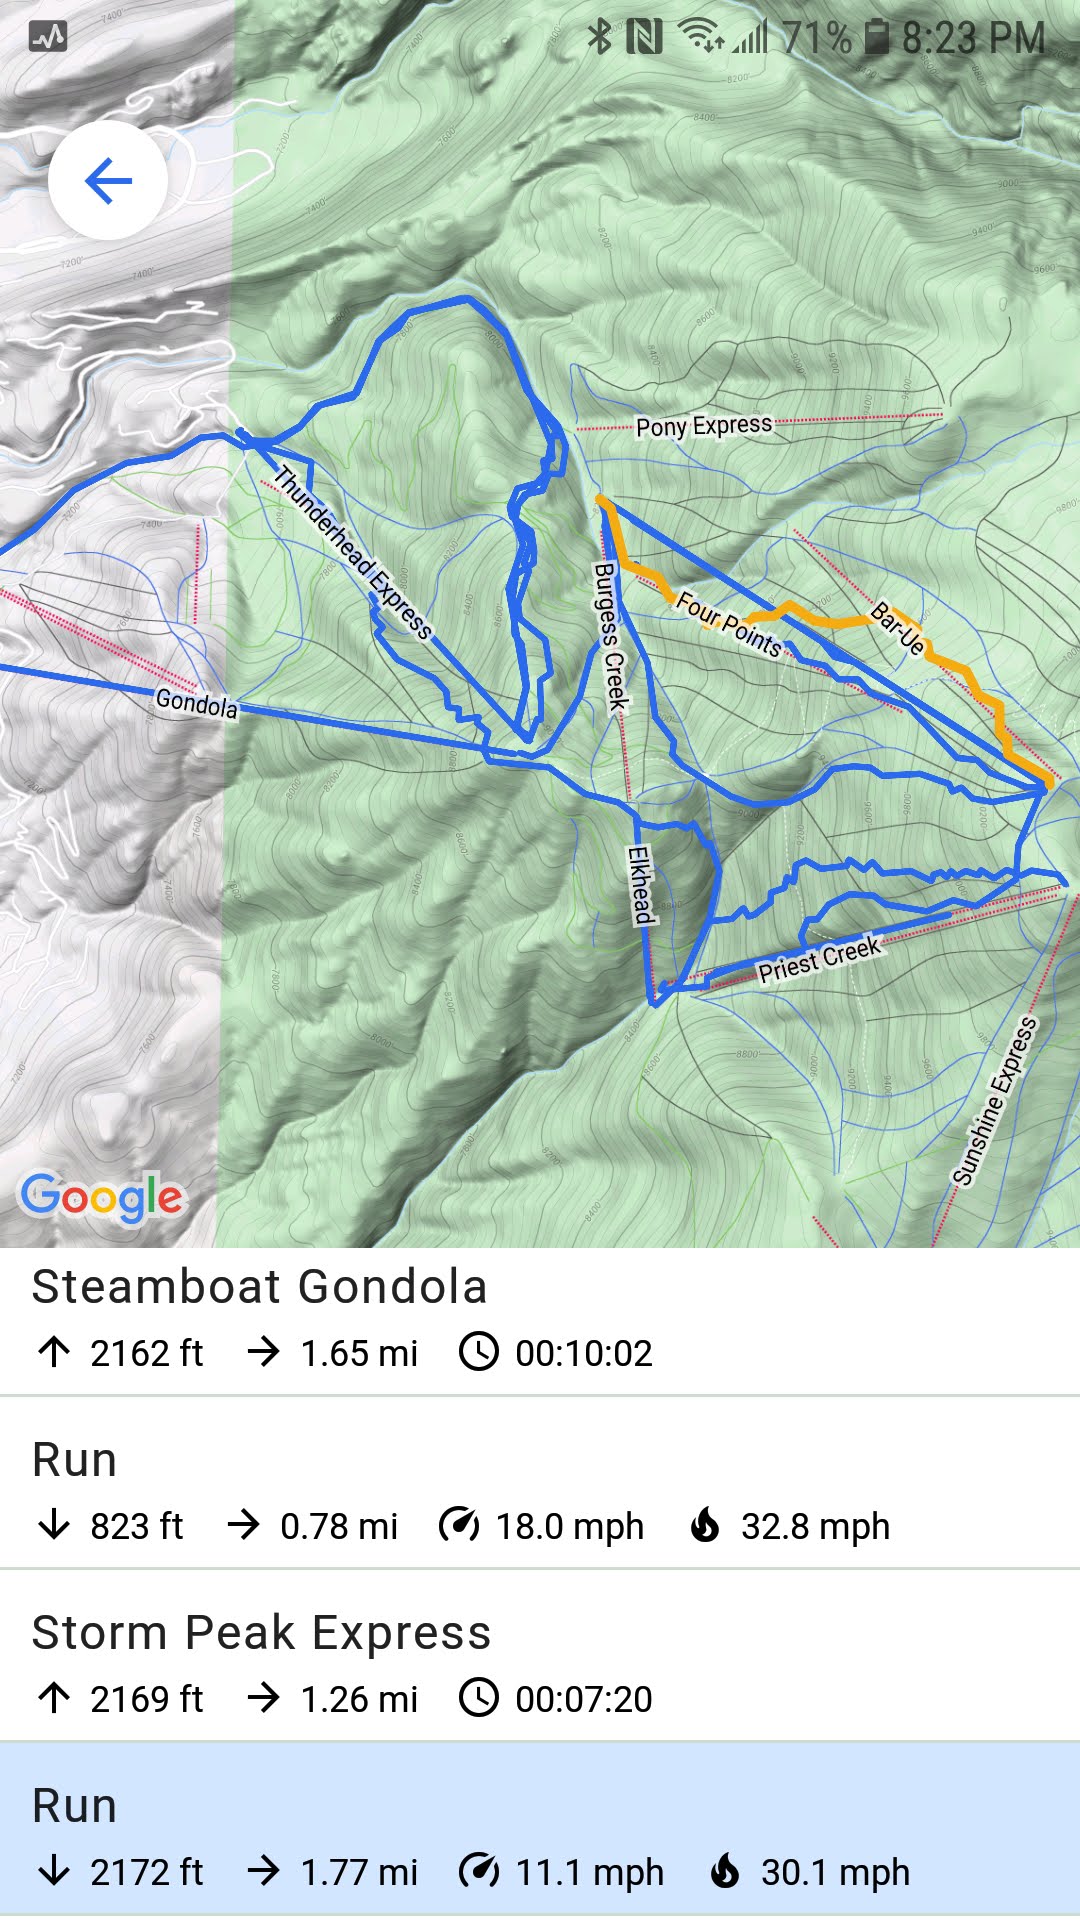Viewport: 1080px width, 1920px height.
Task: Tap the NFC status bar icon
Action: pyautogui.click(x=644, y=38)
